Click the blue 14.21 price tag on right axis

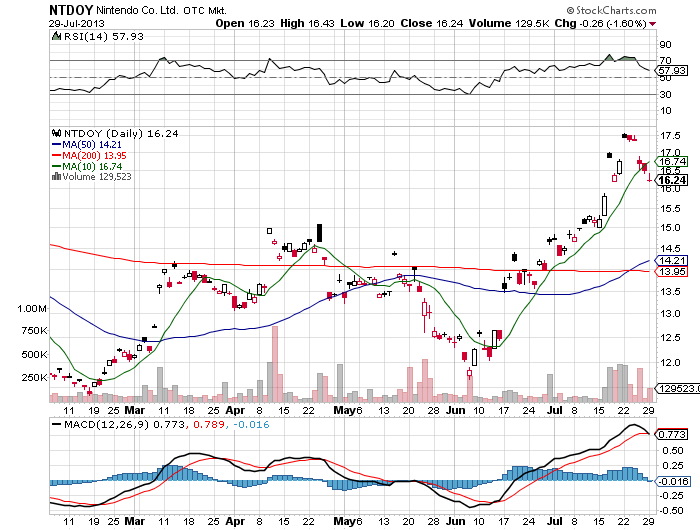click(672, 260)
